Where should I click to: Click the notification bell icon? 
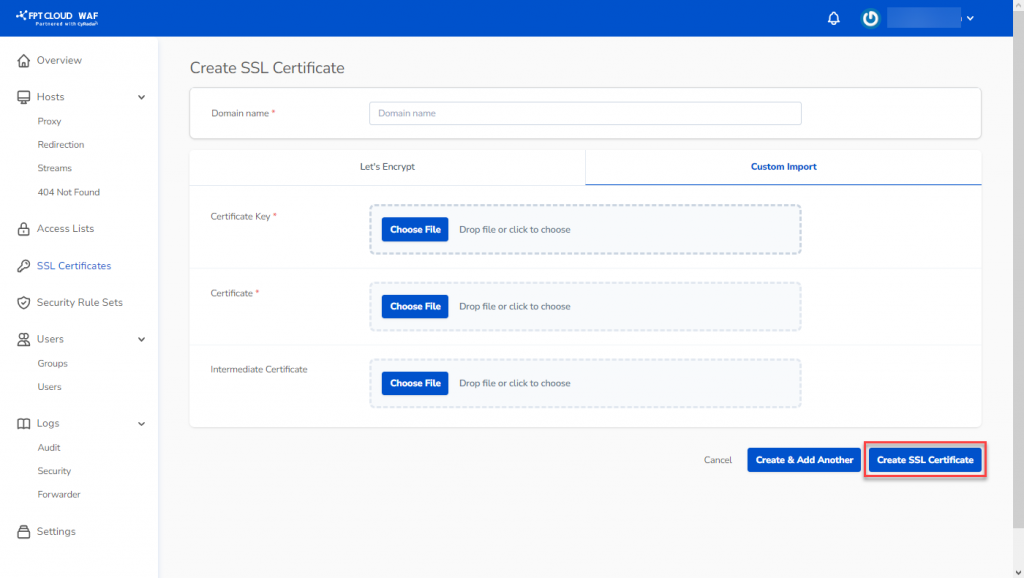pos(834,18)
